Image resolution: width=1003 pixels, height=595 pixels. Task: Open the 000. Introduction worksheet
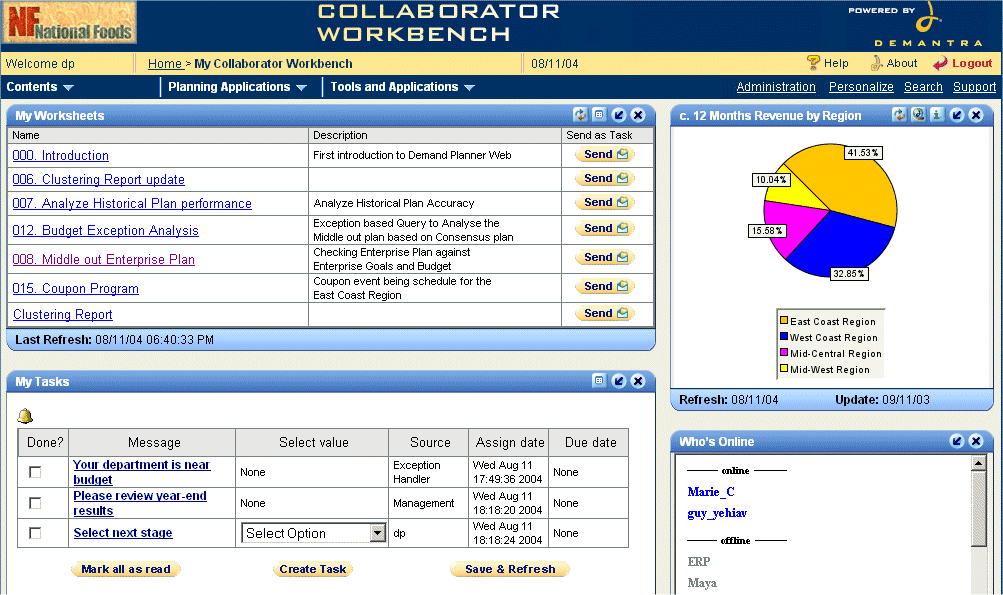61,155
